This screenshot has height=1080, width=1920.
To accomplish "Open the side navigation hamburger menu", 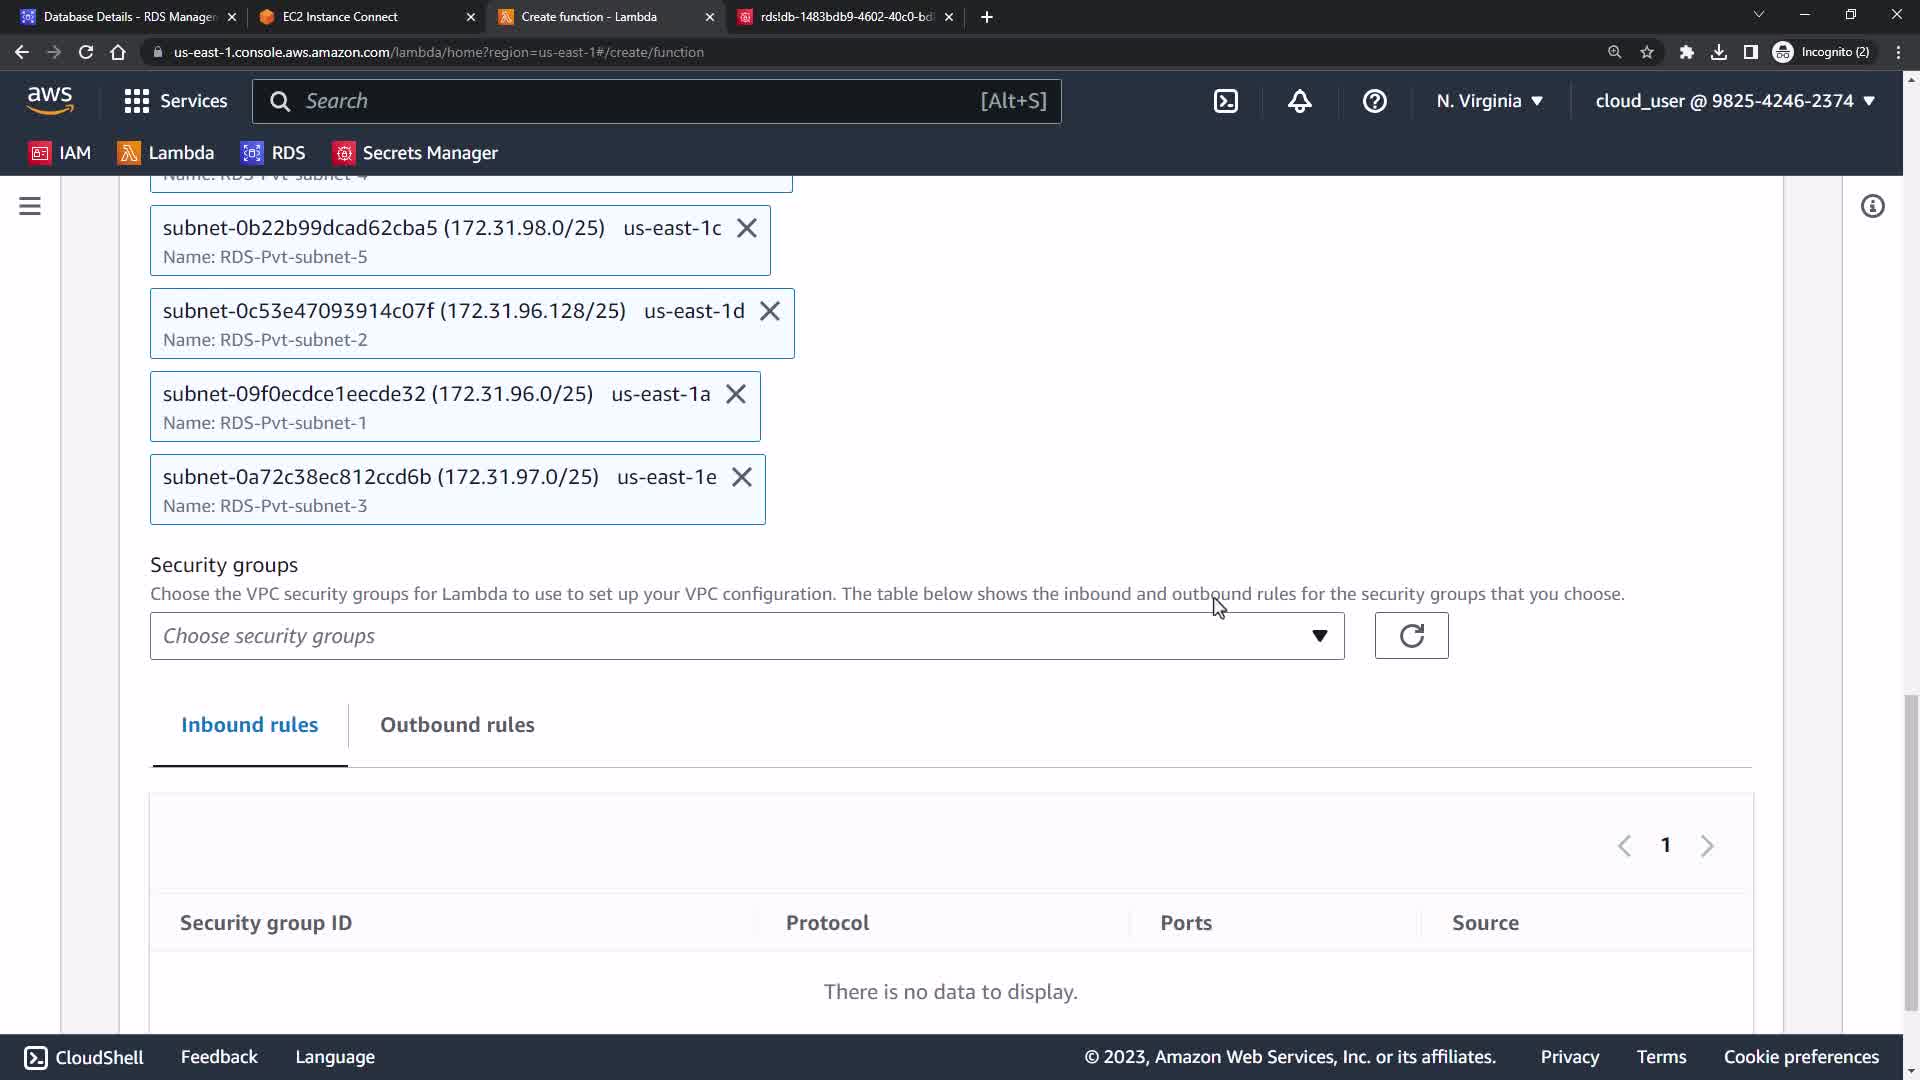I will click(x=30, y=206).
